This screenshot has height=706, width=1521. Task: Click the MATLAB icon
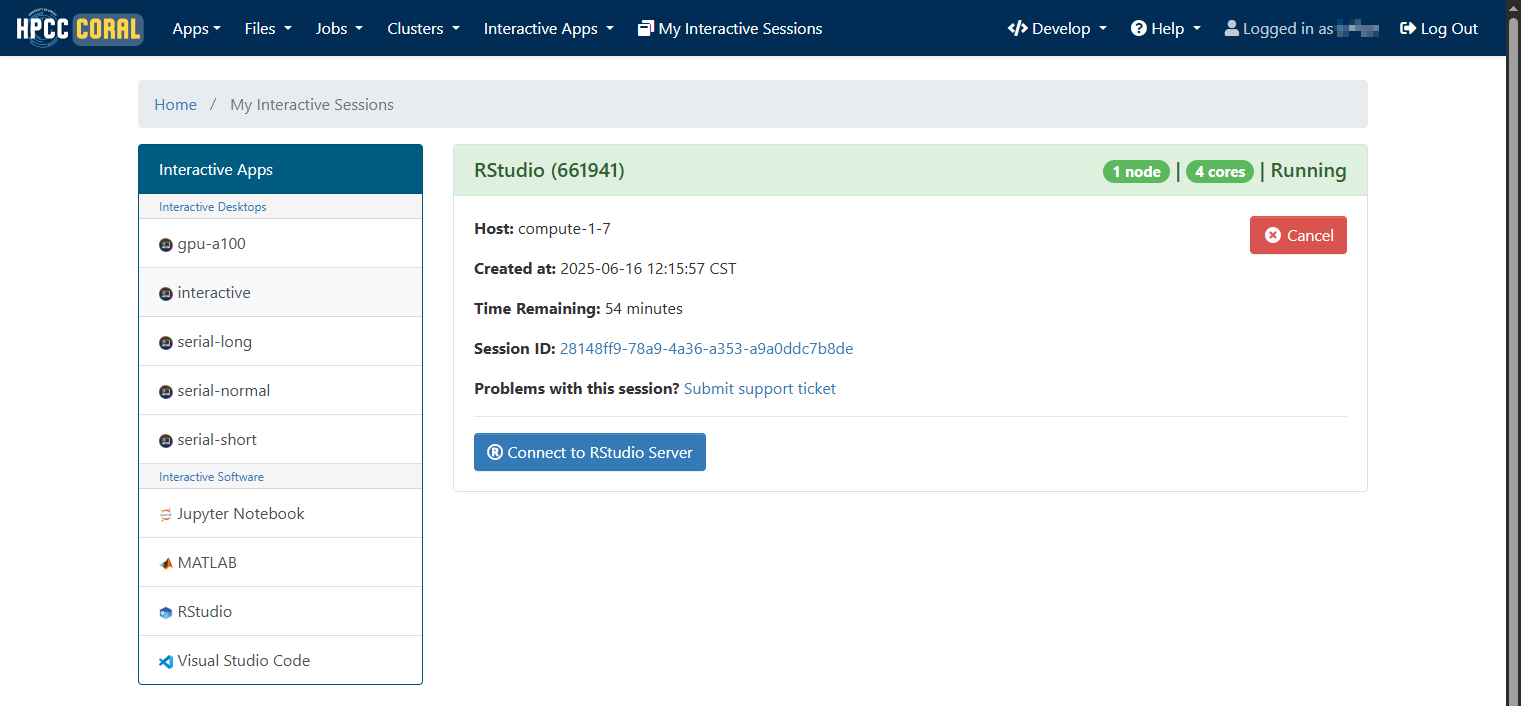point(166,563)
